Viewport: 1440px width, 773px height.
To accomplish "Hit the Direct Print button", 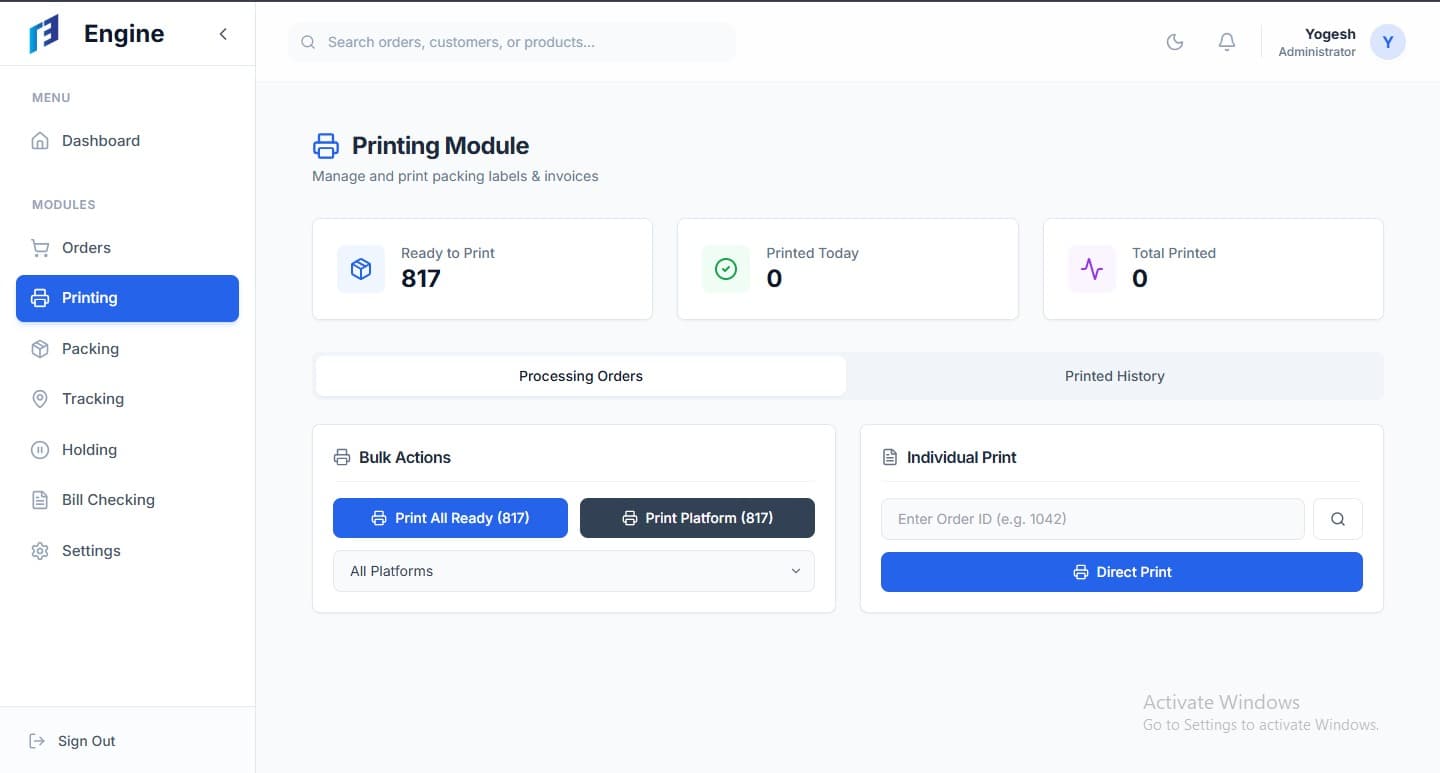I will pos(1121,572).
